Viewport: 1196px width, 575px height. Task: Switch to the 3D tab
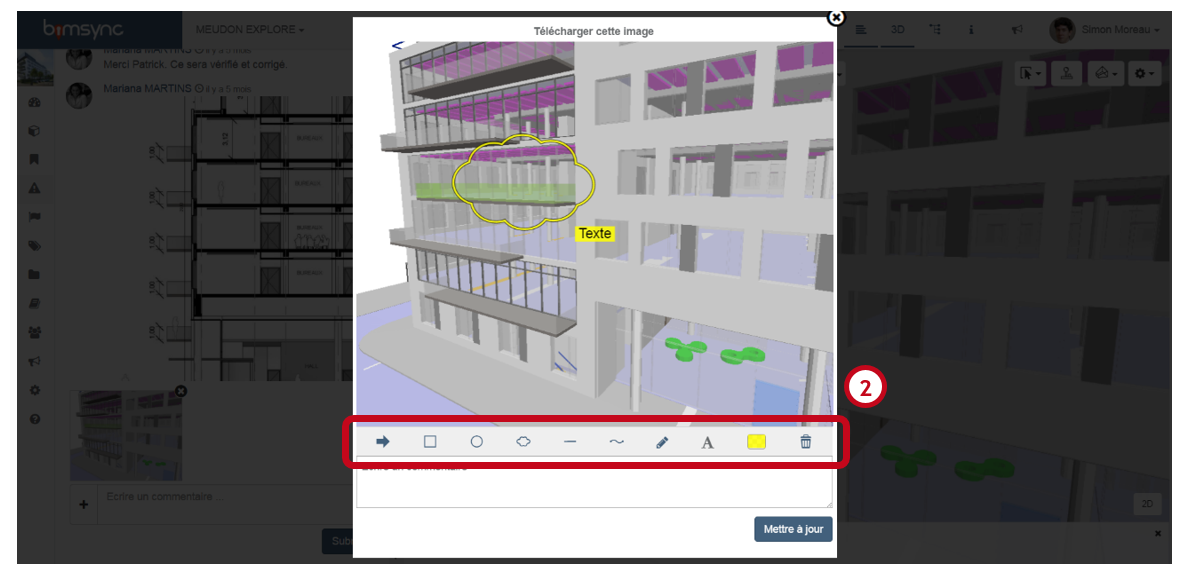tap(898, 30)
